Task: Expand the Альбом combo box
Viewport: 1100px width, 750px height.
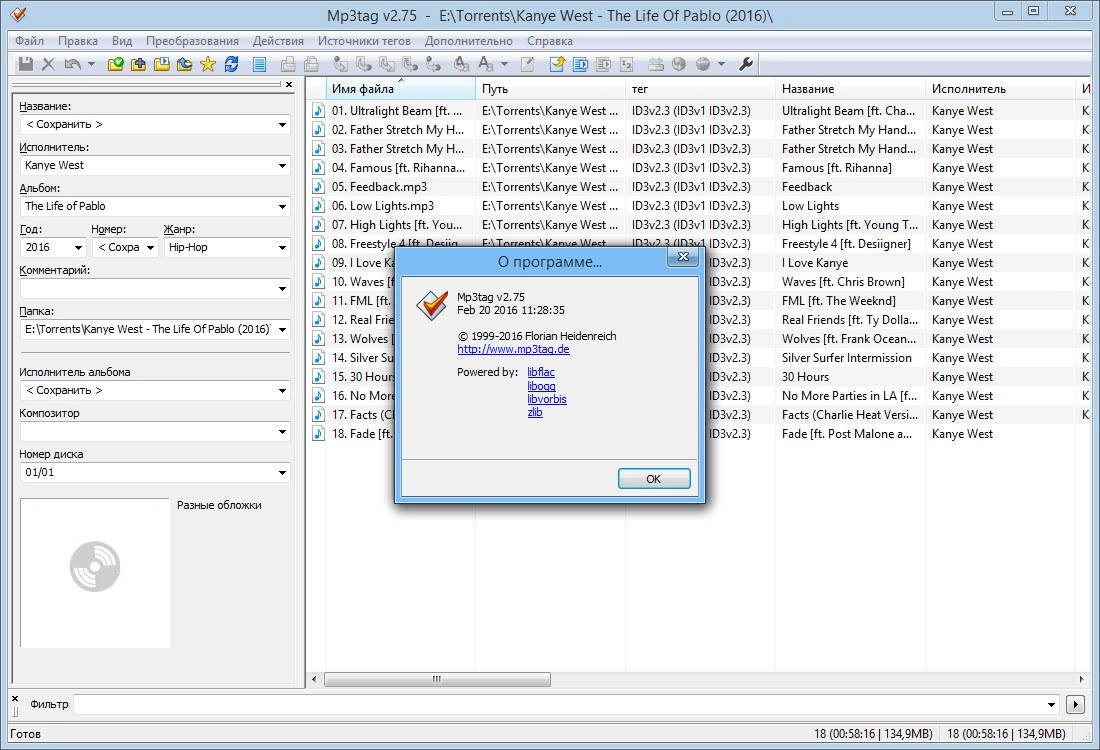Action: (x=282, y=206)
